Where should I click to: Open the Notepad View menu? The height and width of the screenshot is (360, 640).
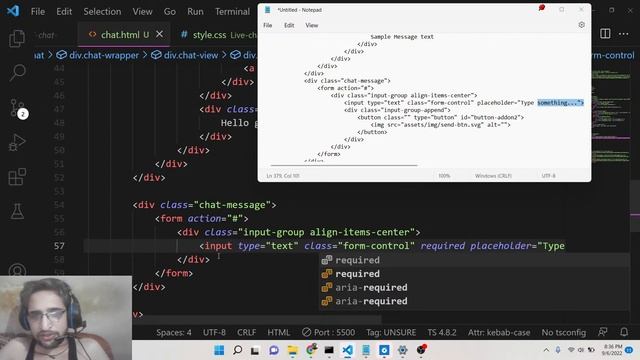311,25
